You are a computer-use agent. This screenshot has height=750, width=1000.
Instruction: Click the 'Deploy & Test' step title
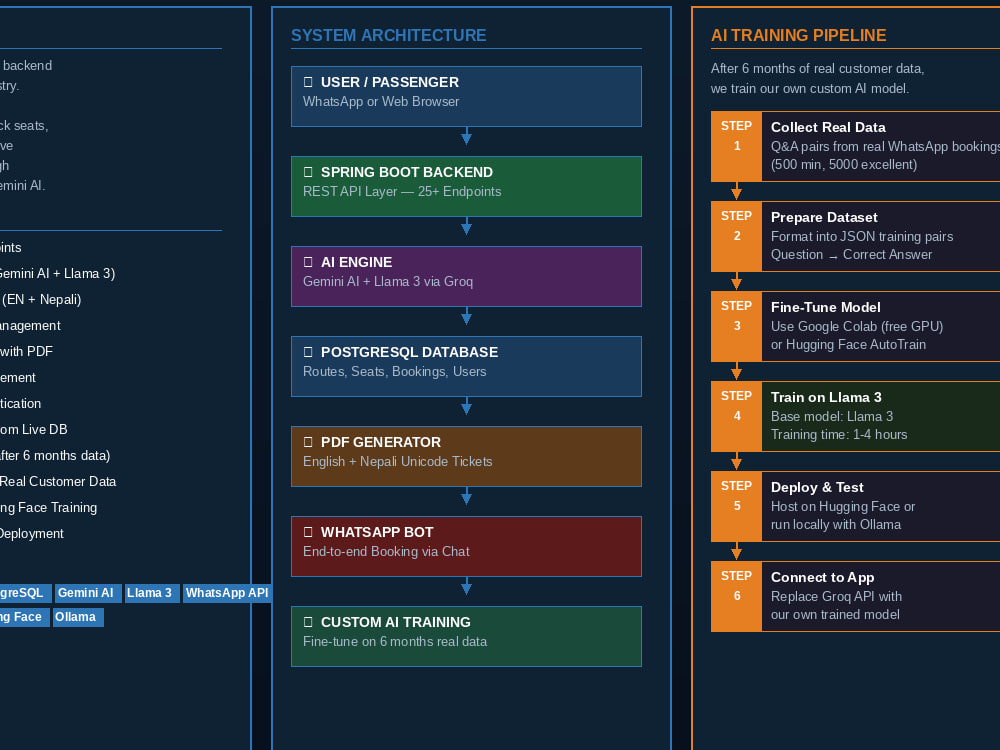click(817, 487)
